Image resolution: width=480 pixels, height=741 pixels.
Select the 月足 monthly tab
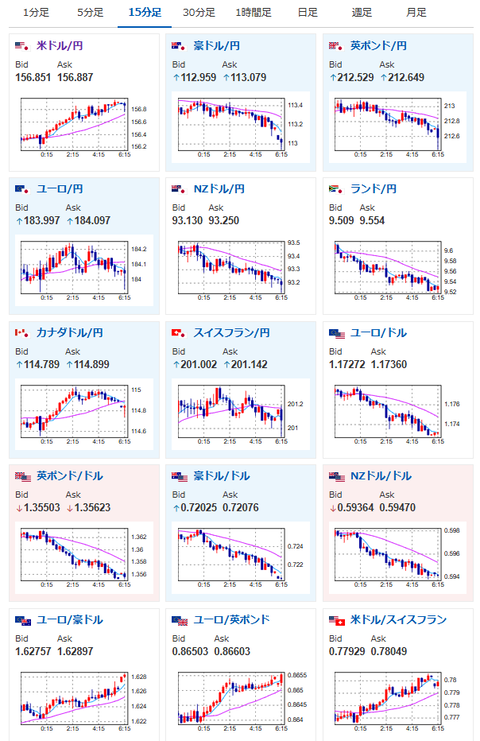tap(416, 13)
